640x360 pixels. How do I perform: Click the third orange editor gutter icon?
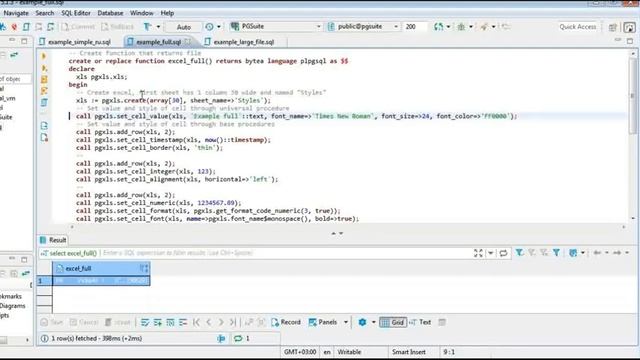click(x=44, y=79)
